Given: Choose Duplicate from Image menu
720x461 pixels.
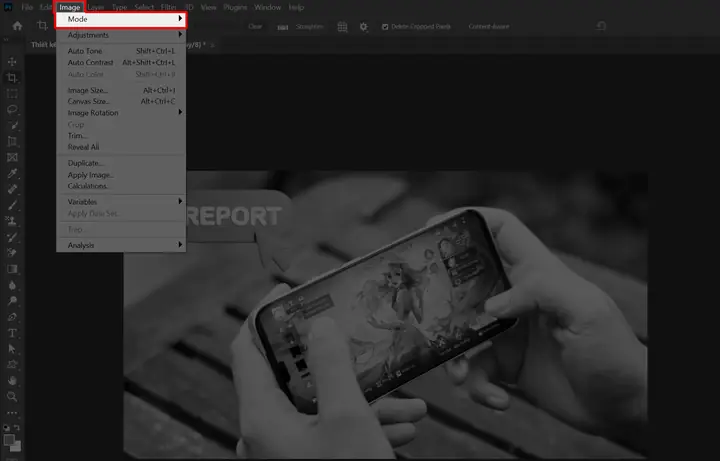Looking at the screenshot, I should [121, 163].
